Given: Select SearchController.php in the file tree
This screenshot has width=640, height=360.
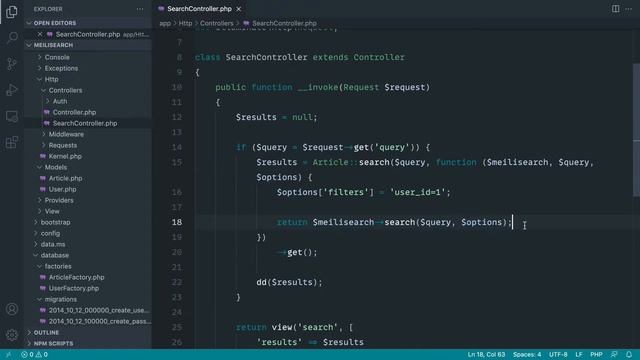Looking at the screenshot, I should tap(84, 123).
